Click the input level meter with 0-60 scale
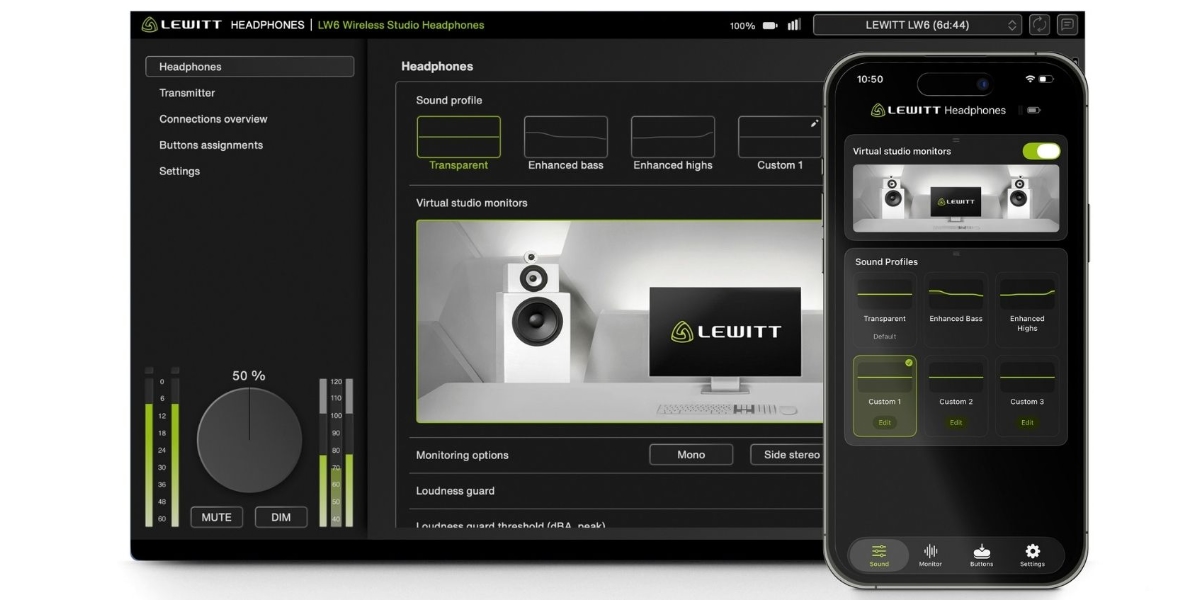Image resolution: width=1200 pixels, height=600 pixels. point(162,446)
